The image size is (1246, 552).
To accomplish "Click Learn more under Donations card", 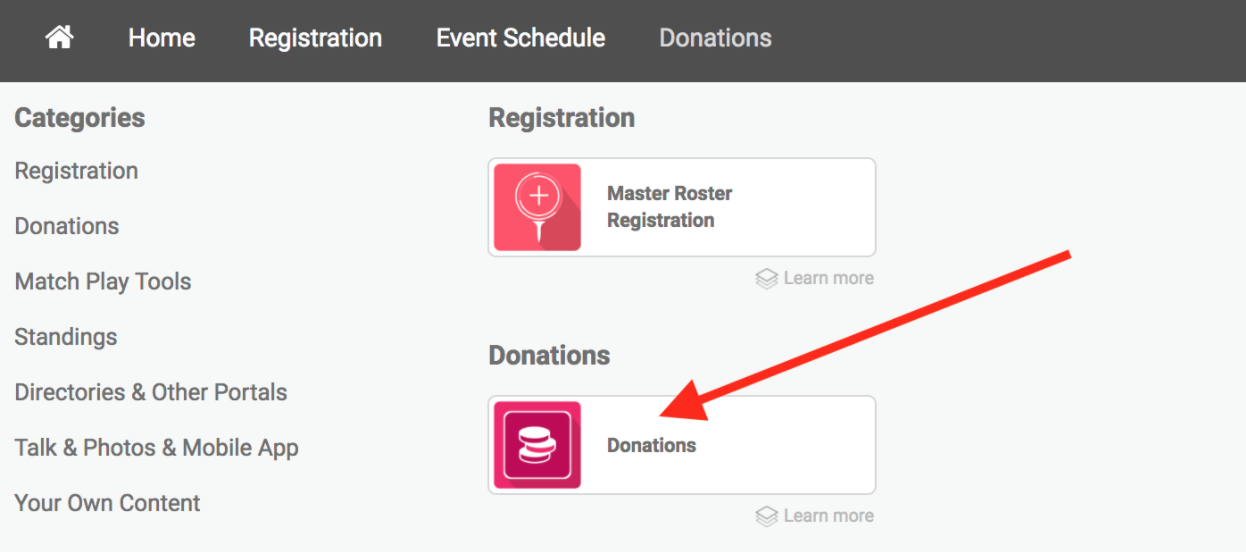I will [829, 517].
